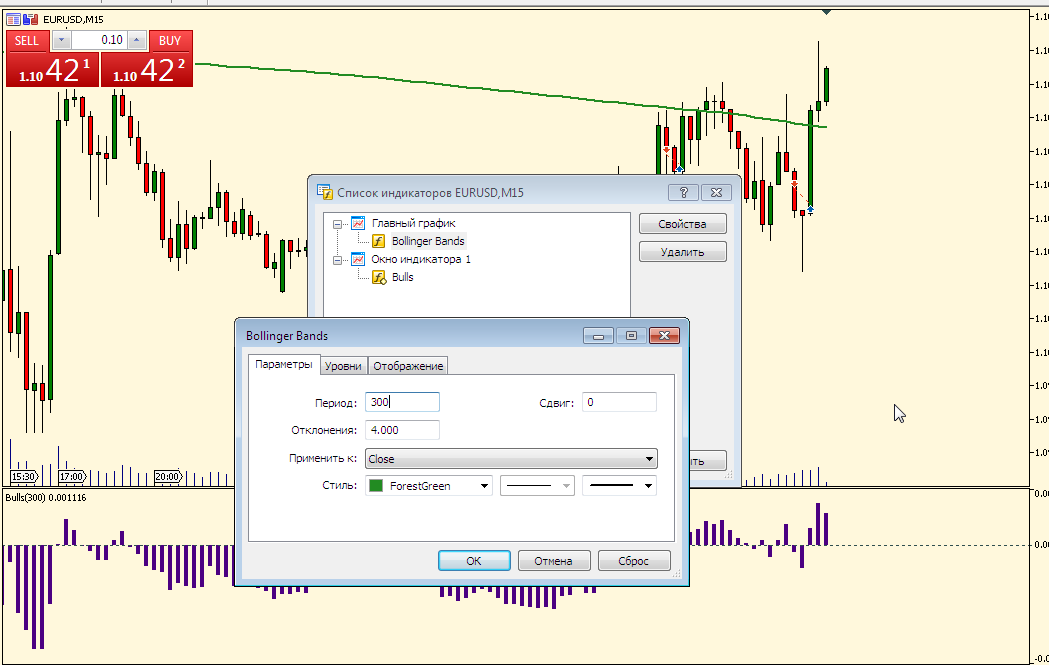Image resolution: width=1049 pixels, height=665 pixels.
Task: Click the Сдвиг input field
Action: pos(619,402)
